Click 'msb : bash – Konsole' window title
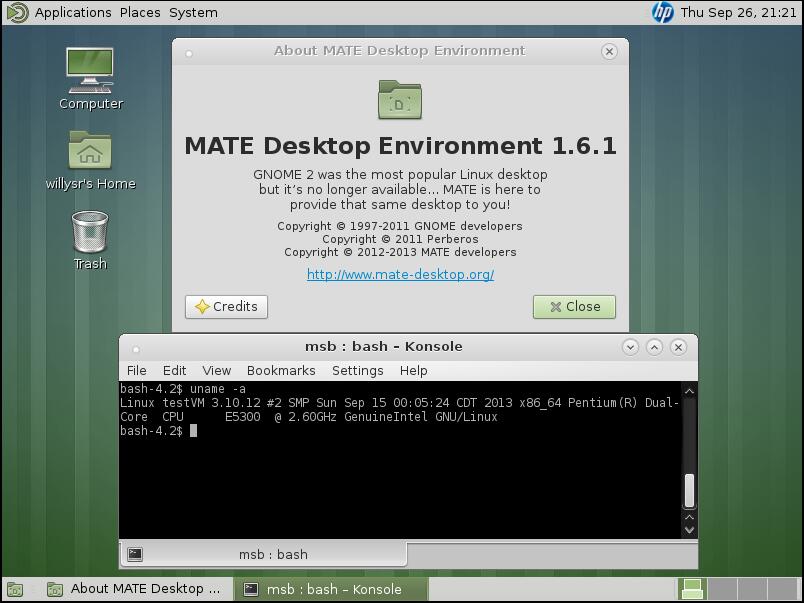This screenshot has width=804, height=603. [x=384, y=347]
